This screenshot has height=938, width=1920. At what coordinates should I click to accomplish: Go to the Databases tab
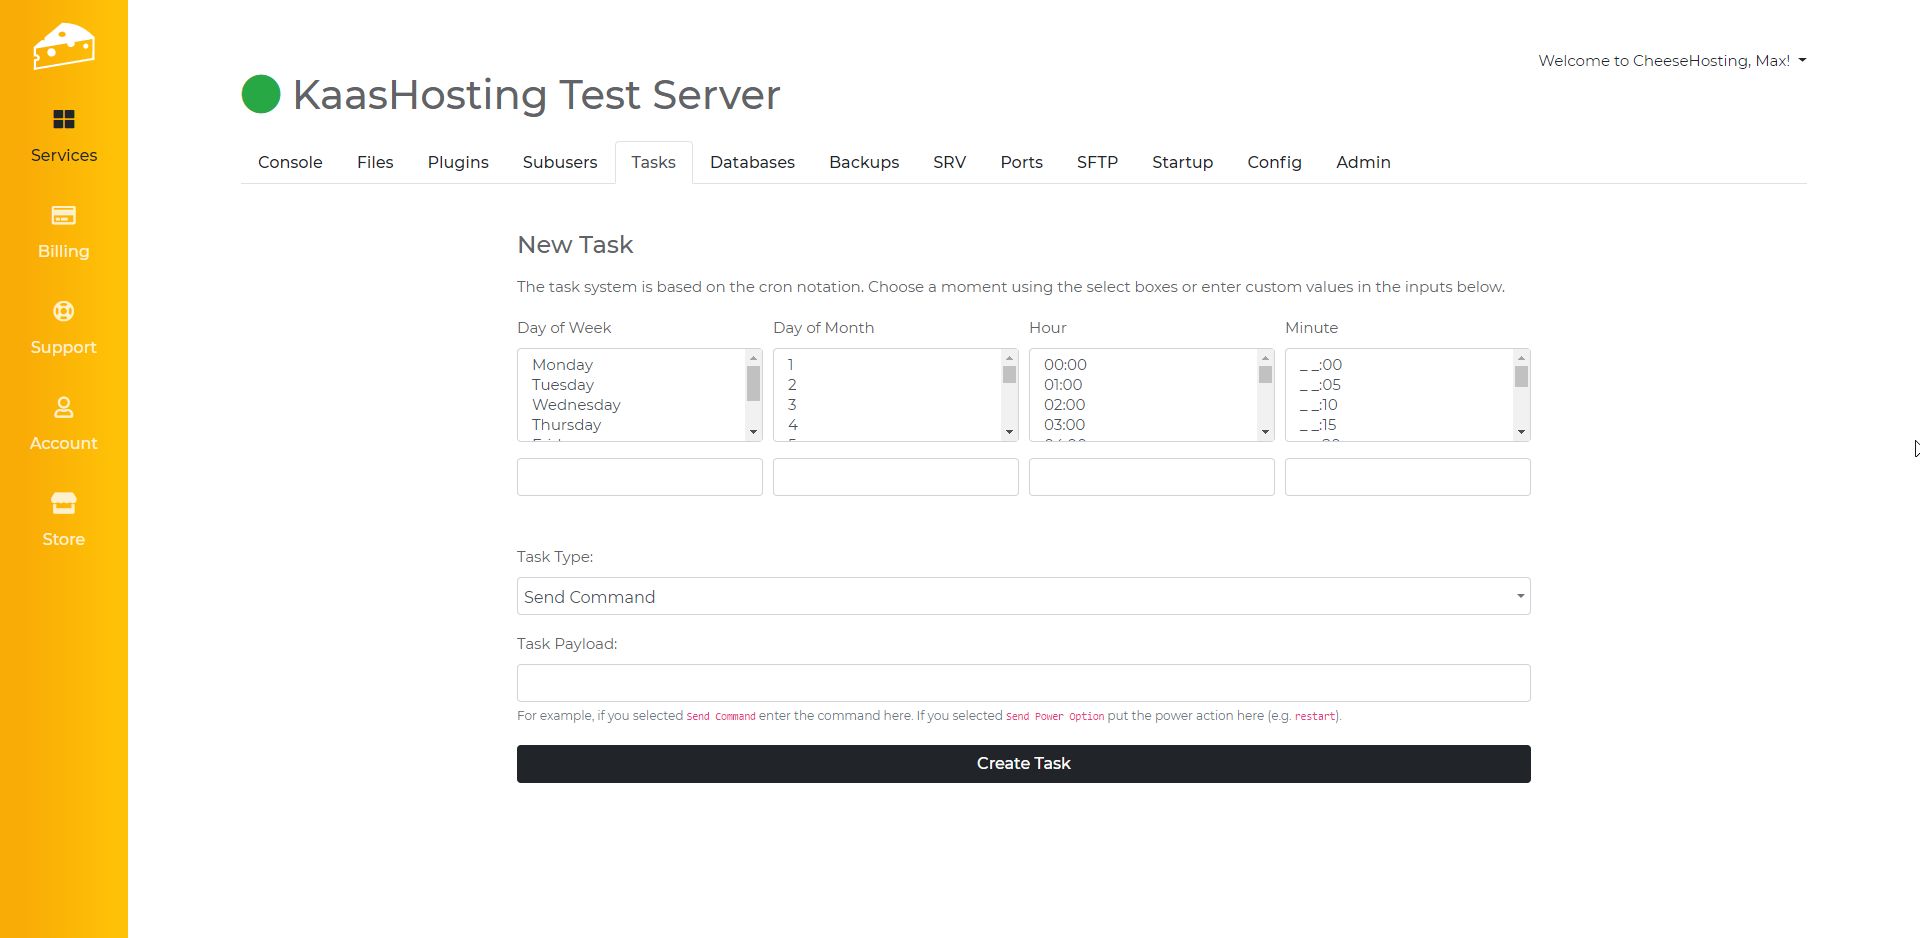[x=752, y=162]
